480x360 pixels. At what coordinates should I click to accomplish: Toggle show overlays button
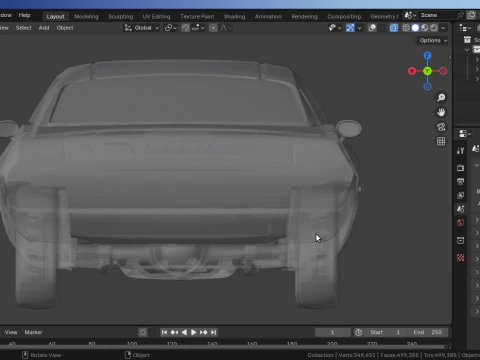coord(372,28)
